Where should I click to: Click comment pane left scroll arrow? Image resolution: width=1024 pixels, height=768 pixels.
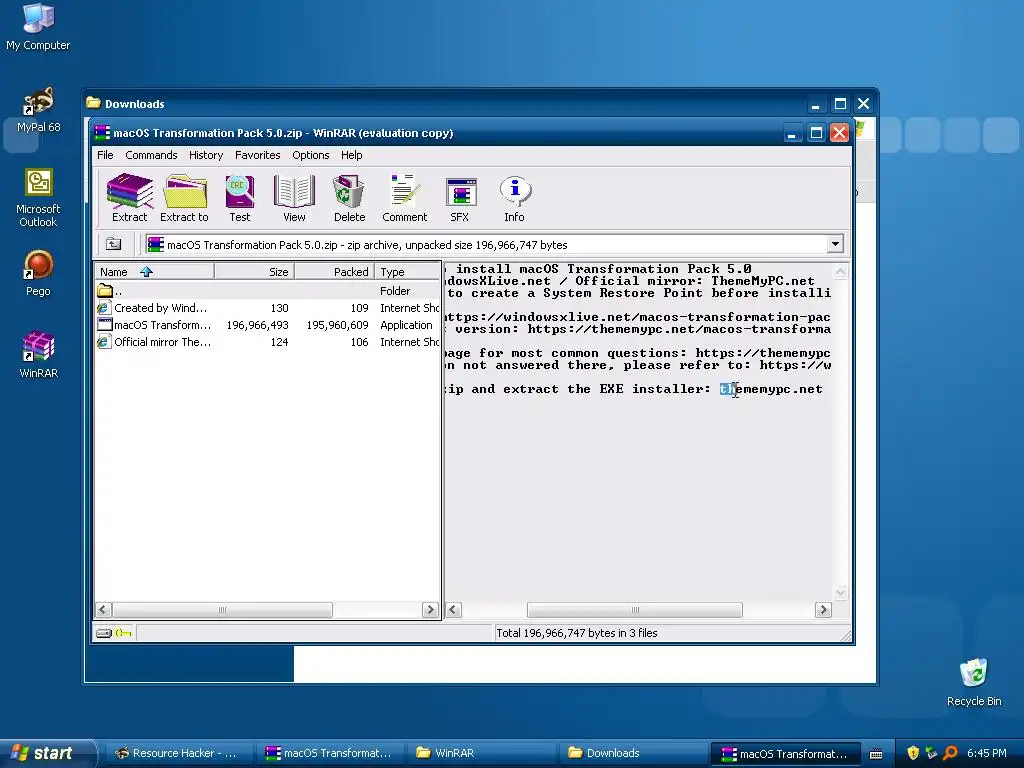[x=453, y=610]
